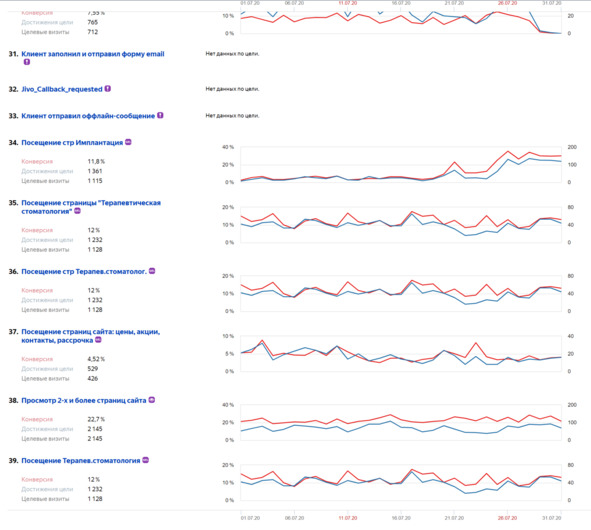
Task: Click icon beside 'Просмотр 2-х и более страниц сайта'
Action: click(152, 400)
